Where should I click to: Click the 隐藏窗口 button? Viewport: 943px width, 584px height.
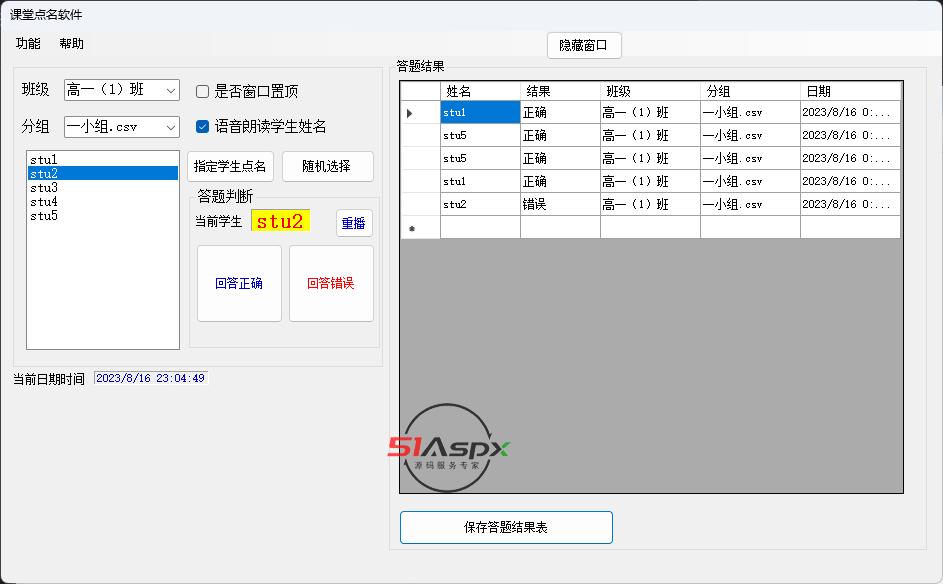pos(584,46)
